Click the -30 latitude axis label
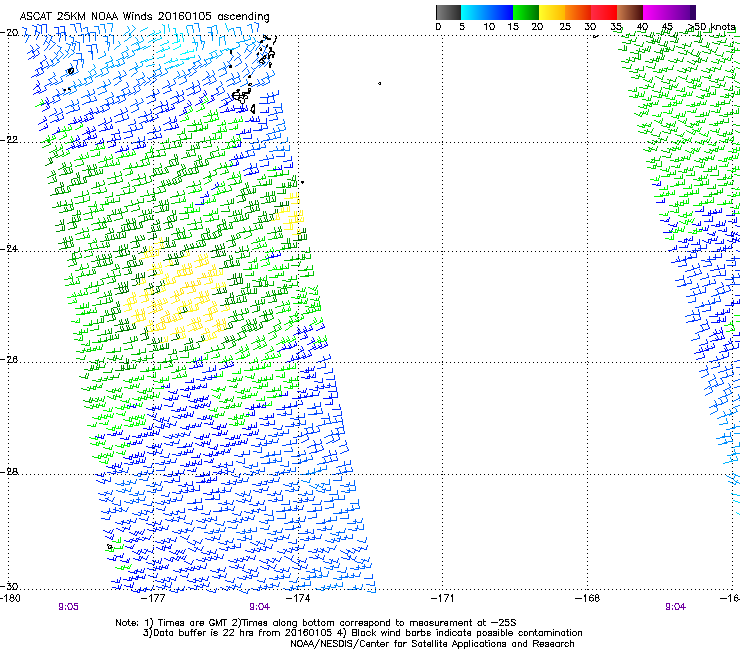740x650 pixels. (9, 586)
